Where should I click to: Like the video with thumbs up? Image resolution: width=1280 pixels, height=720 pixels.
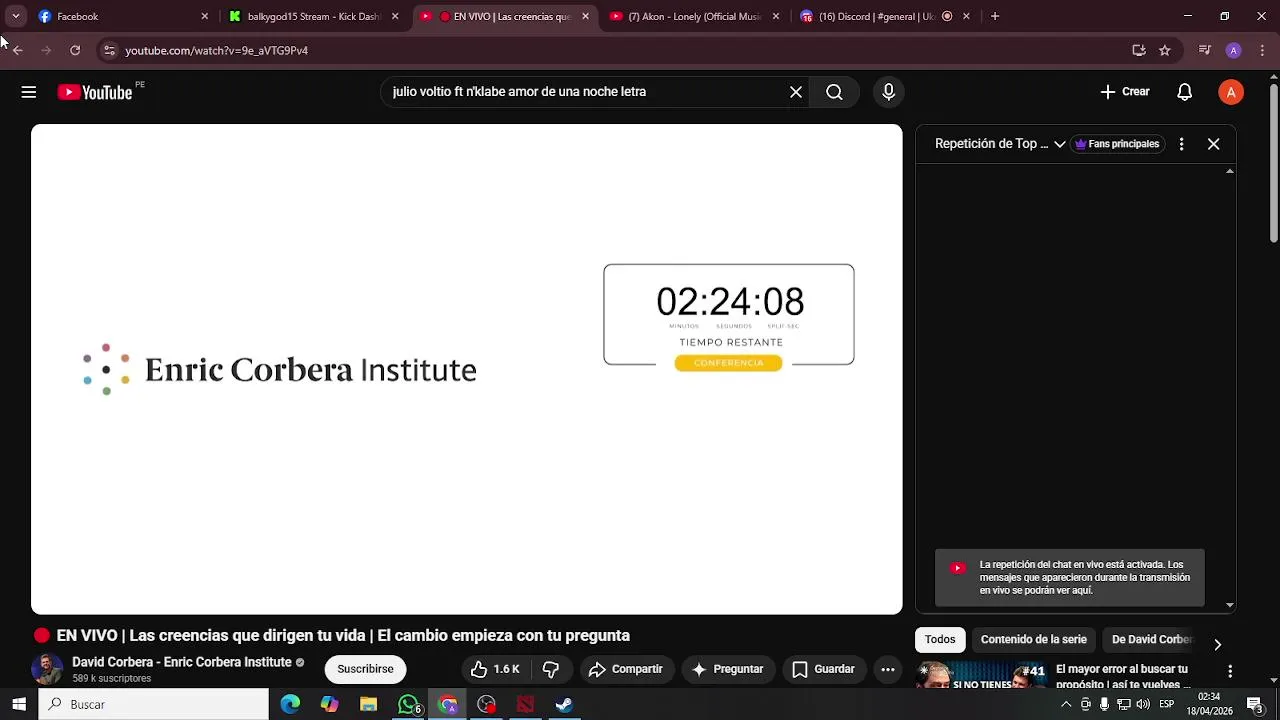[496, 669]
